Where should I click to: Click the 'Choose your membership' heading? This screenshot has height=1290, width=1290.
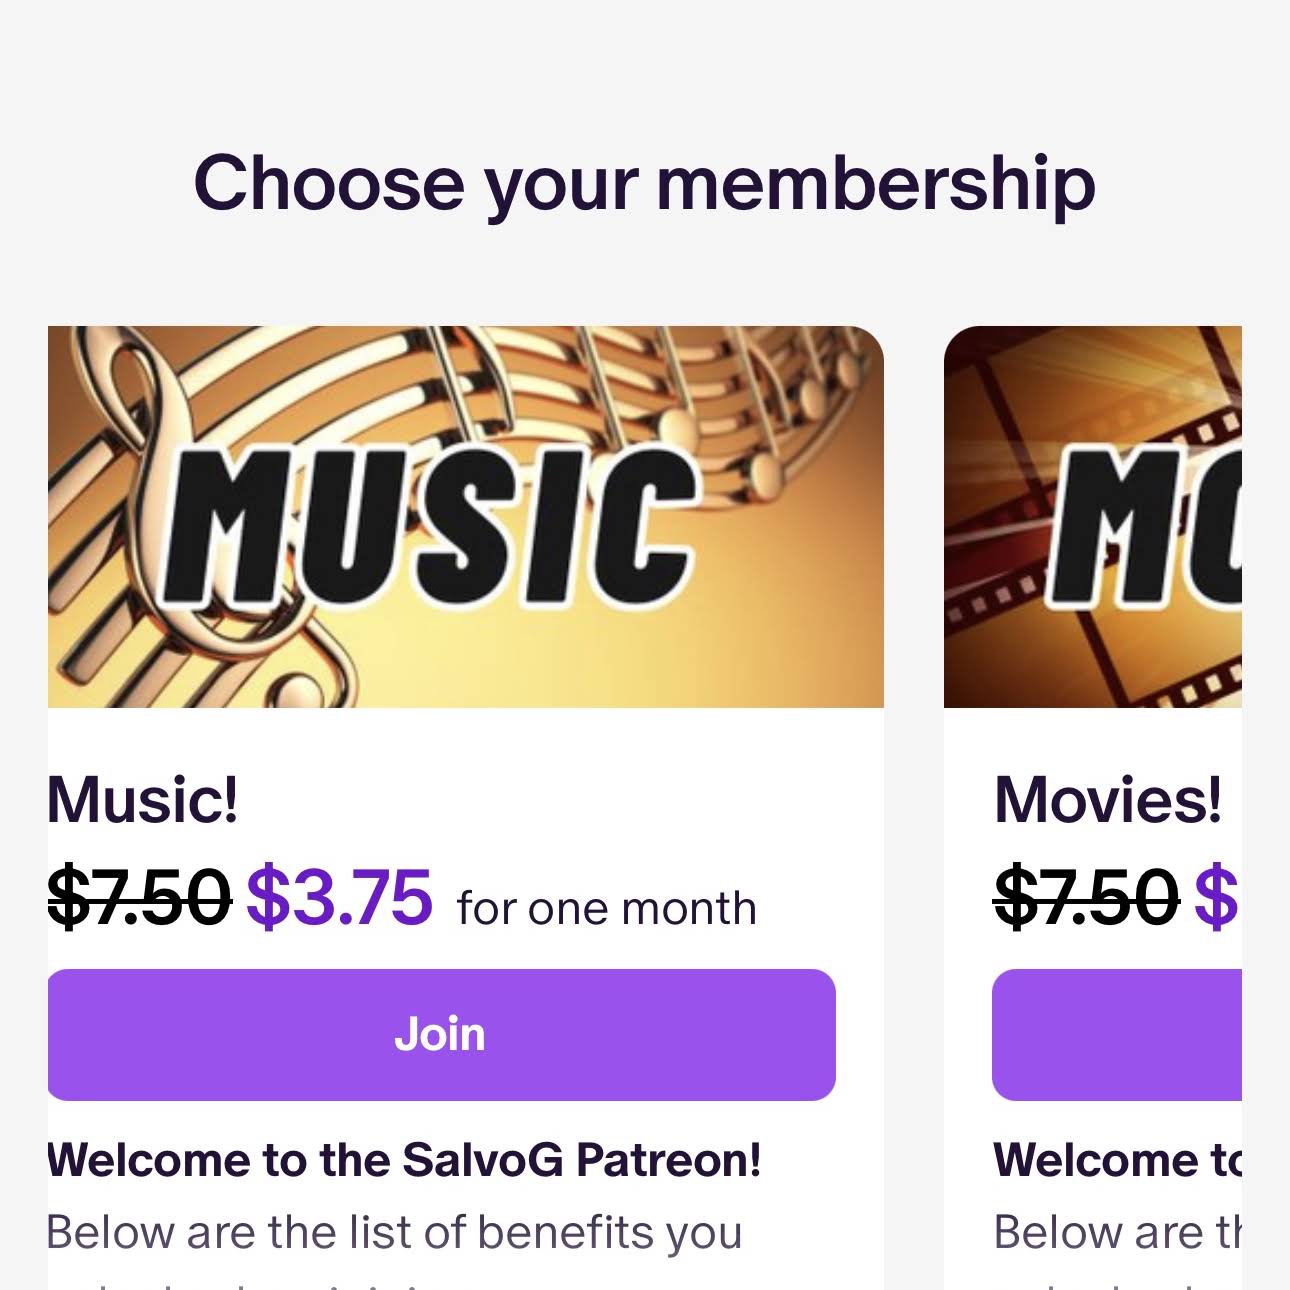pos(644,183)
